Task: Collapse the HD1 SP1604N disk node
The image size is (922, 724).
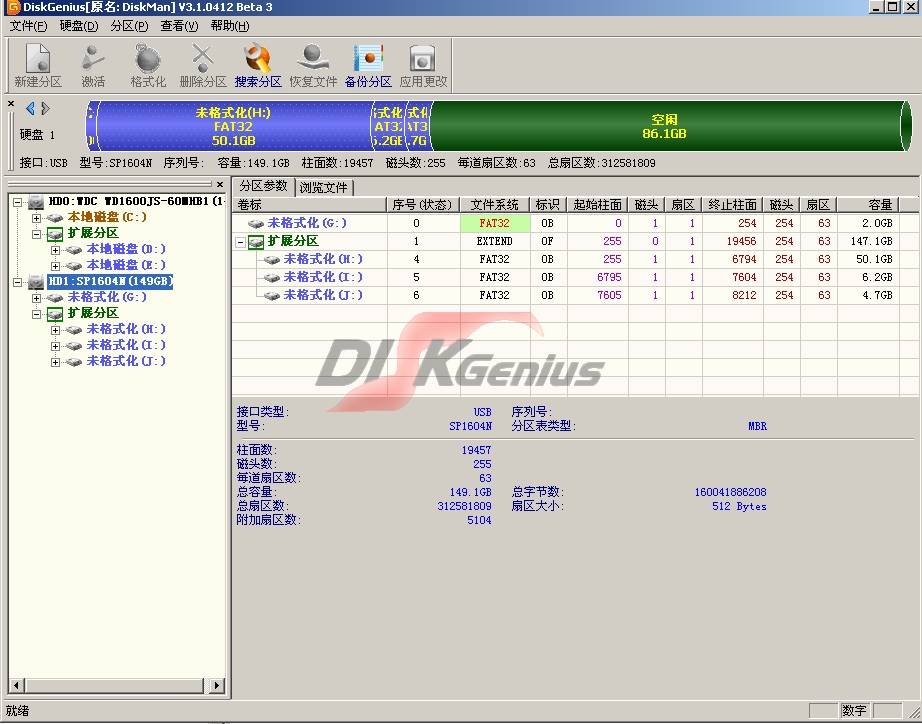Action: 18,282
